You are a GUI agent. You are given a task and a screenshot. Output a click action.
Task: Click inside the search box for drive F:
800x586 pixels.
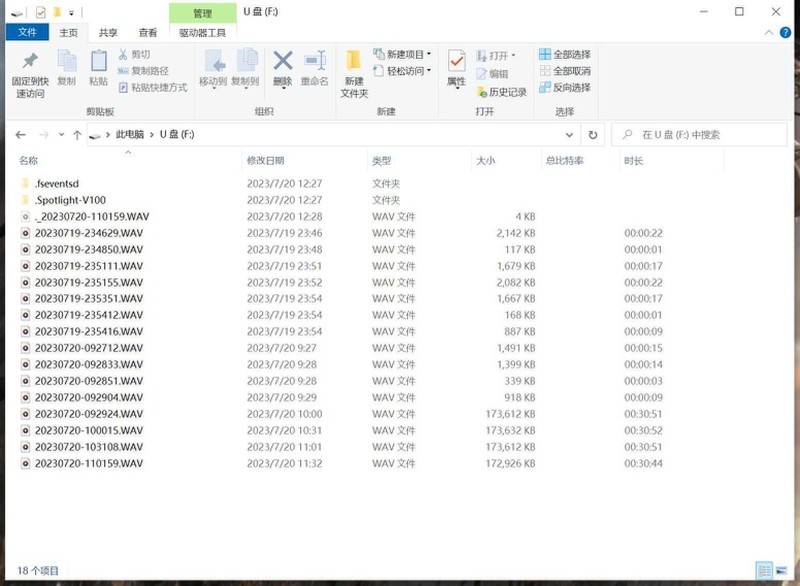point(700,133)
